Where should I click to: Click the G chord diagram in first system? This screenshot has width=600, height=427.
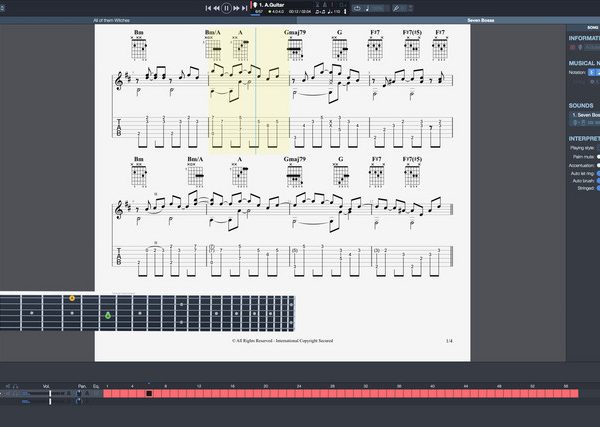pyautogui.click(x=339, y=49)
